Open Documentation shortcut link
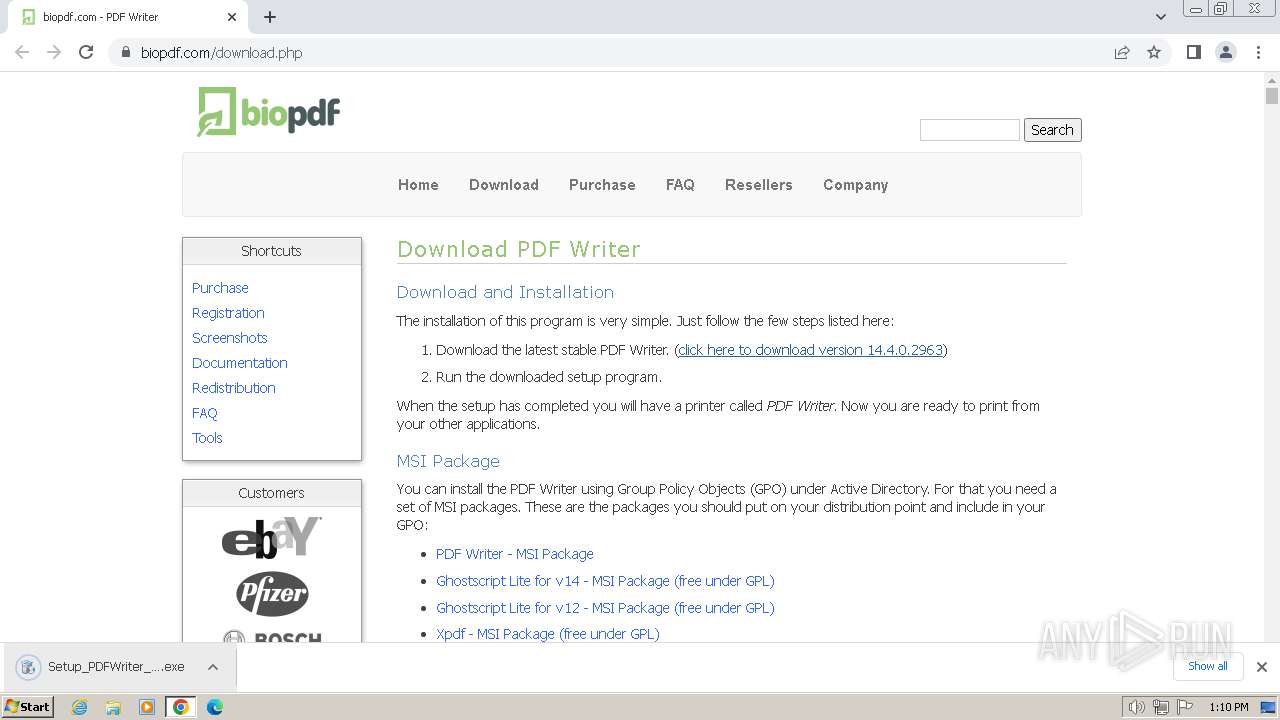 (x=240, y=363)
